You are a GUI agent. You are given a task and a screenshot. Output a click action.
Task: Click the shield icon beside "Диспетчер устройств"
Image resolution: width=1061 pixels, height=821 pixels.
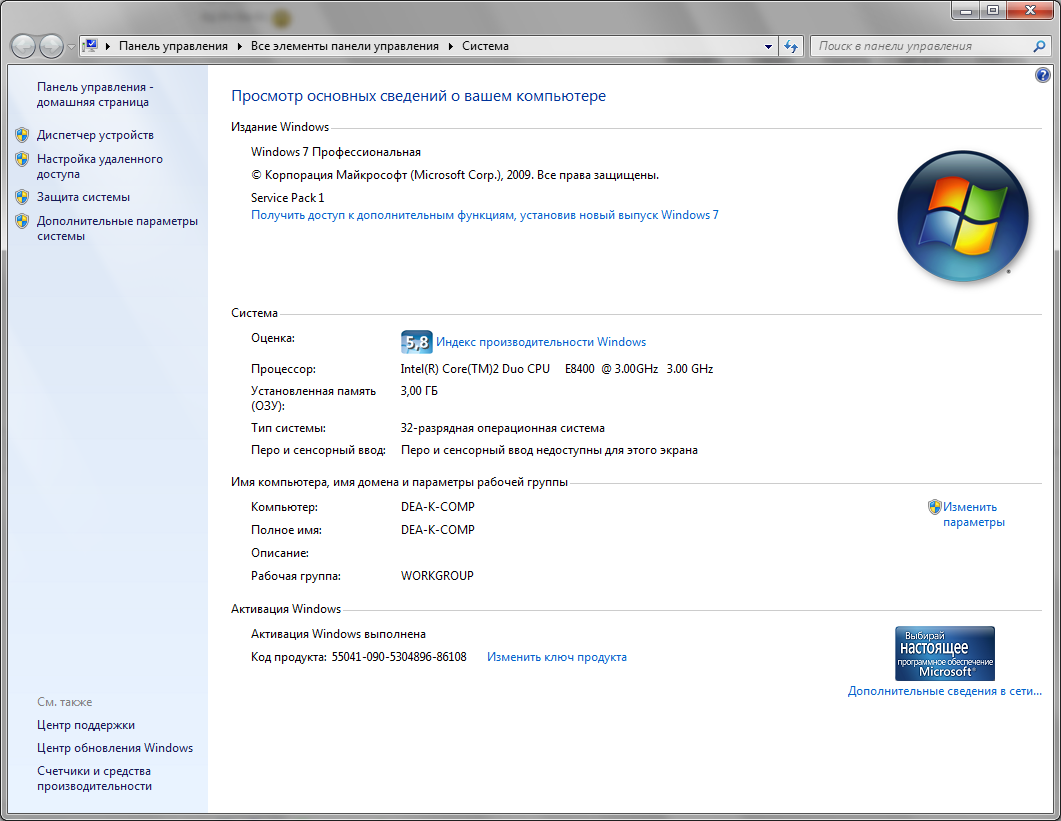click(22, 134)
